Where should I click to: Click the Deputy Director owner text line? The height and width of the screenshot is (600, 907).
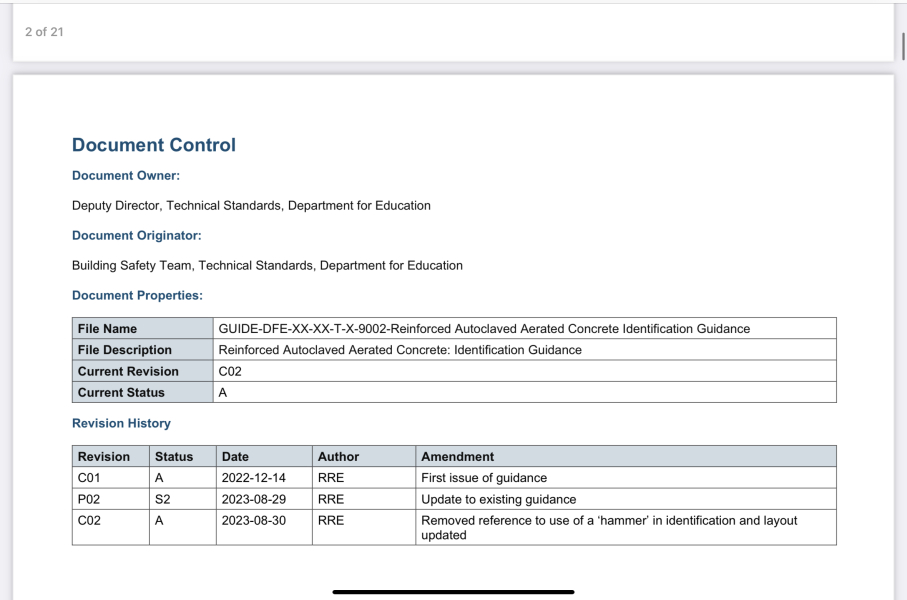(x=251, y=206)
